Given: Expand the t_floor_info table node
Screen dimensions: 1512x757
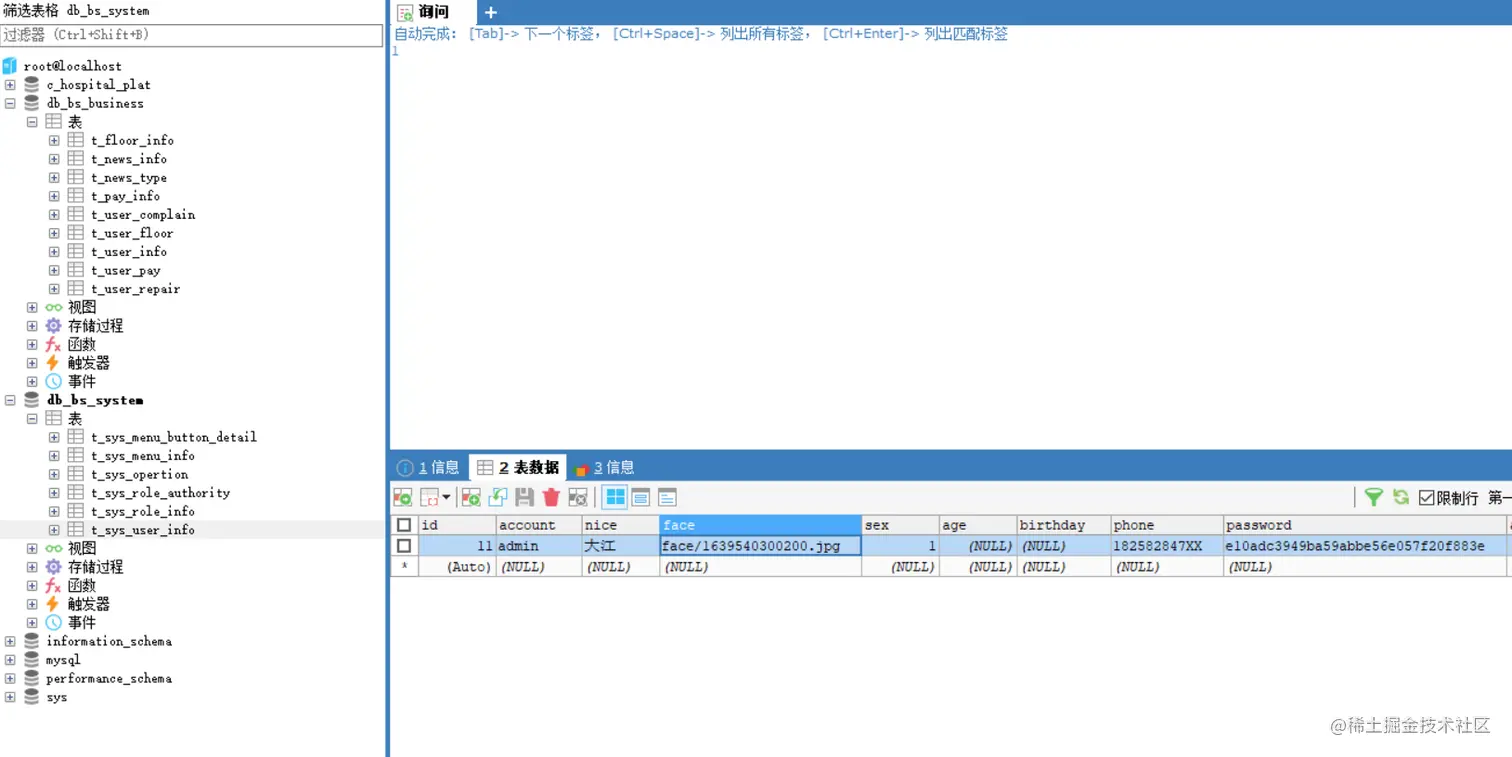Looking at the screenshot, I should tap(54, 141).
